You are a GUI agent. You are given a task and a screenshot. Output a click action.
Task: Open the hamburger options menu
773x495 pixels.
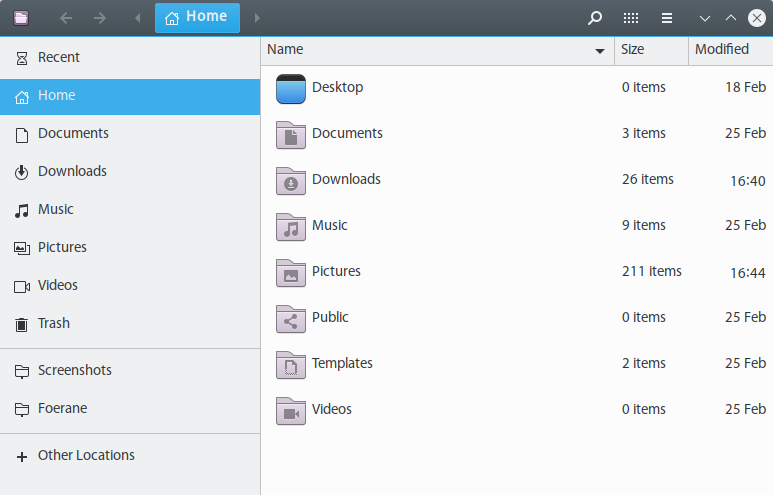[667, 18]
